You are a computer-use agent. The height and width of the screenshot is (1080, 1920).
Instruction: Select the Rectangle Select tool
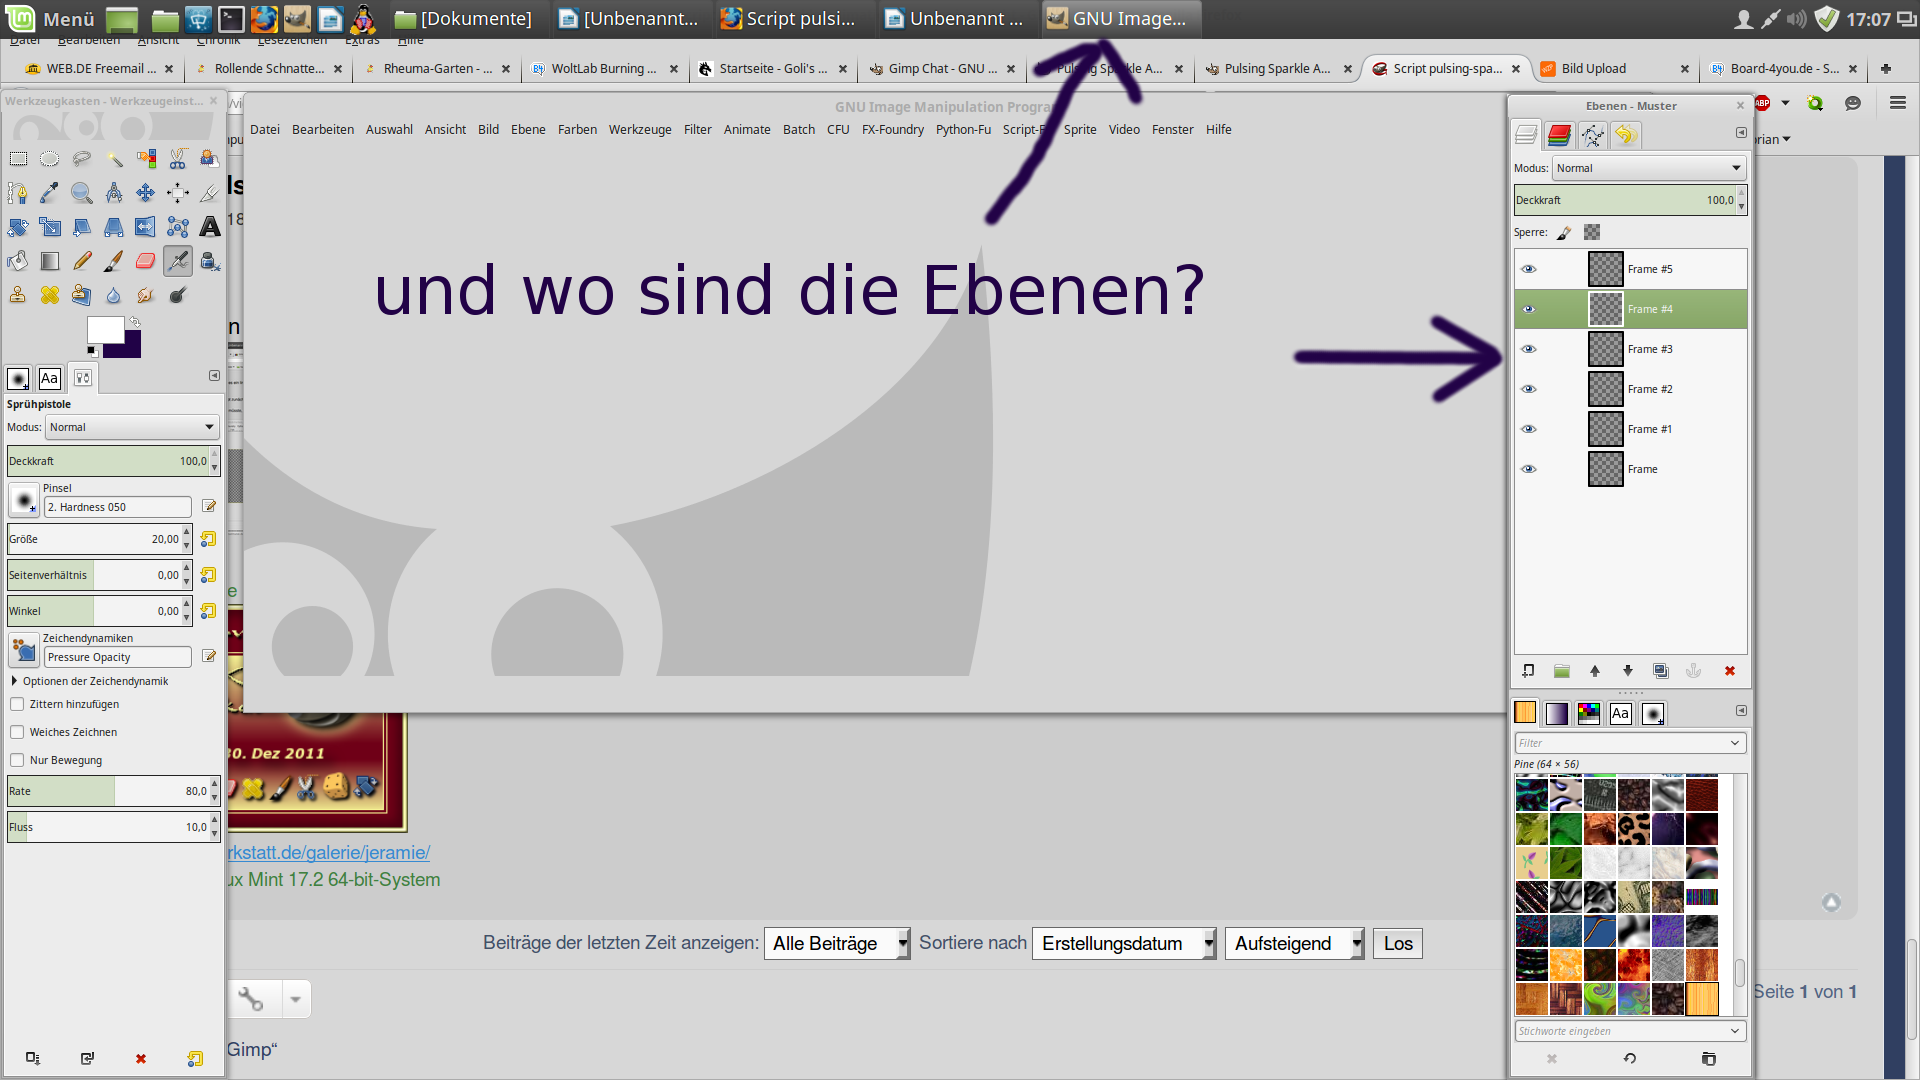pyautogui.click(x=18, y=159)
